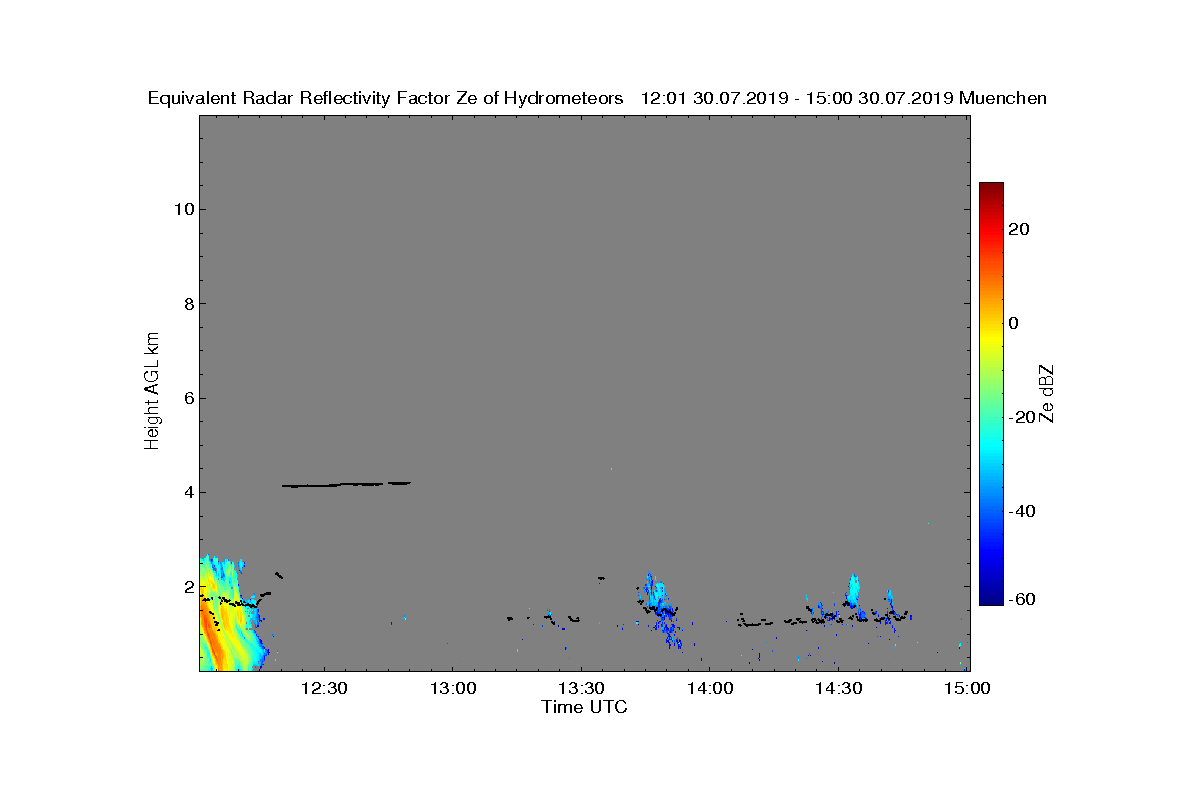Click the 15:00 time tick label

(x=966, y=688)
